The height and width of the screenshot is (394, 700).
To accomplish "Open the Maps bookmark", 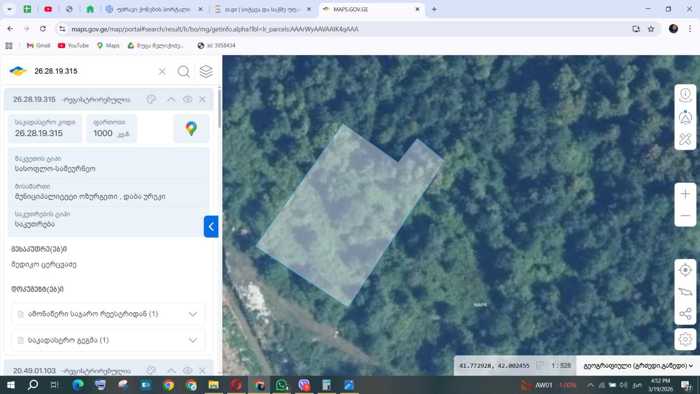I will point(108,46).
